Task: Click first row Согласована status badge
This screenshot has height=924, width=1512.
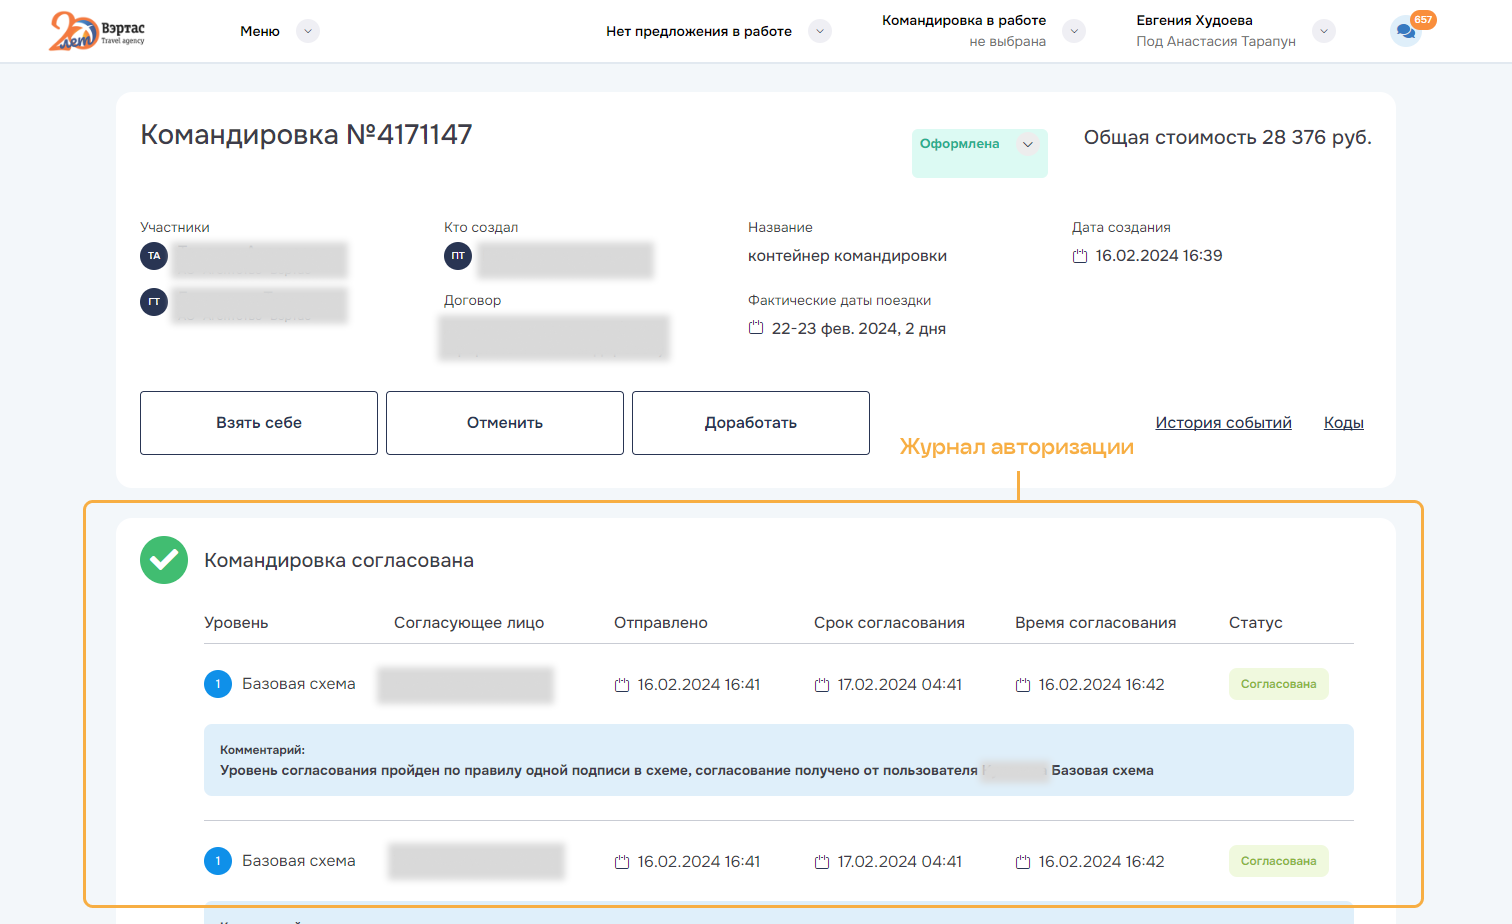Action: (x=1279, y=684)
